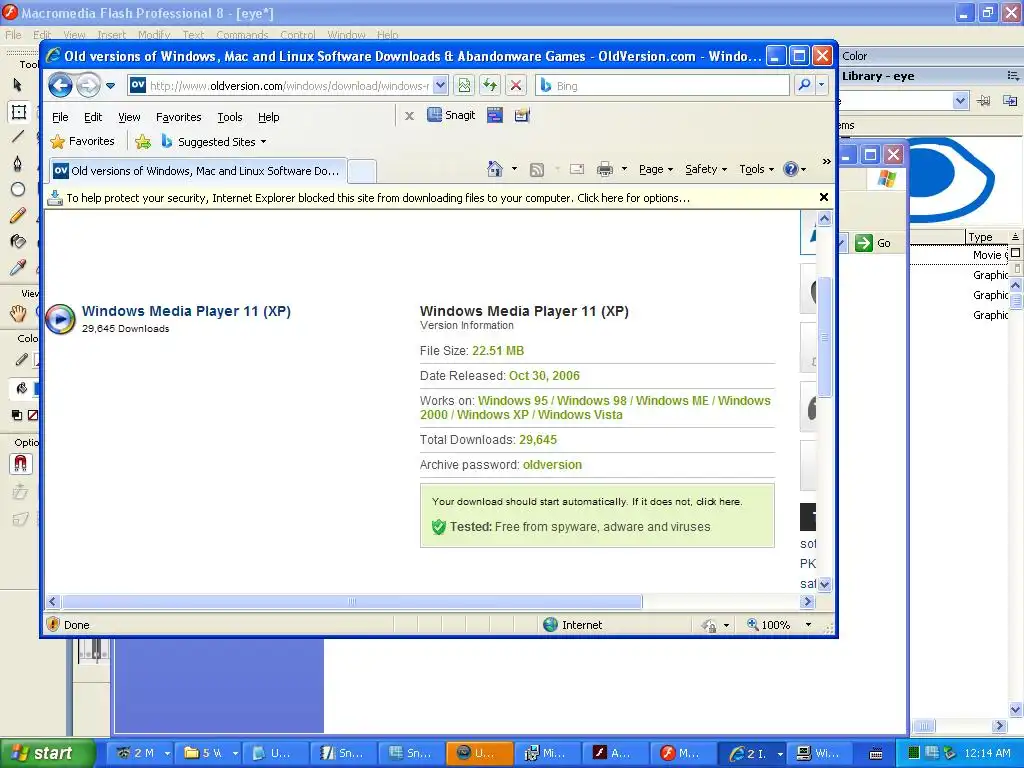The height and width of the screenshot is (768, 1024).
Task: Expand the address bar URL dropdown
Action: pyautogui.click(x=440, y=86)
